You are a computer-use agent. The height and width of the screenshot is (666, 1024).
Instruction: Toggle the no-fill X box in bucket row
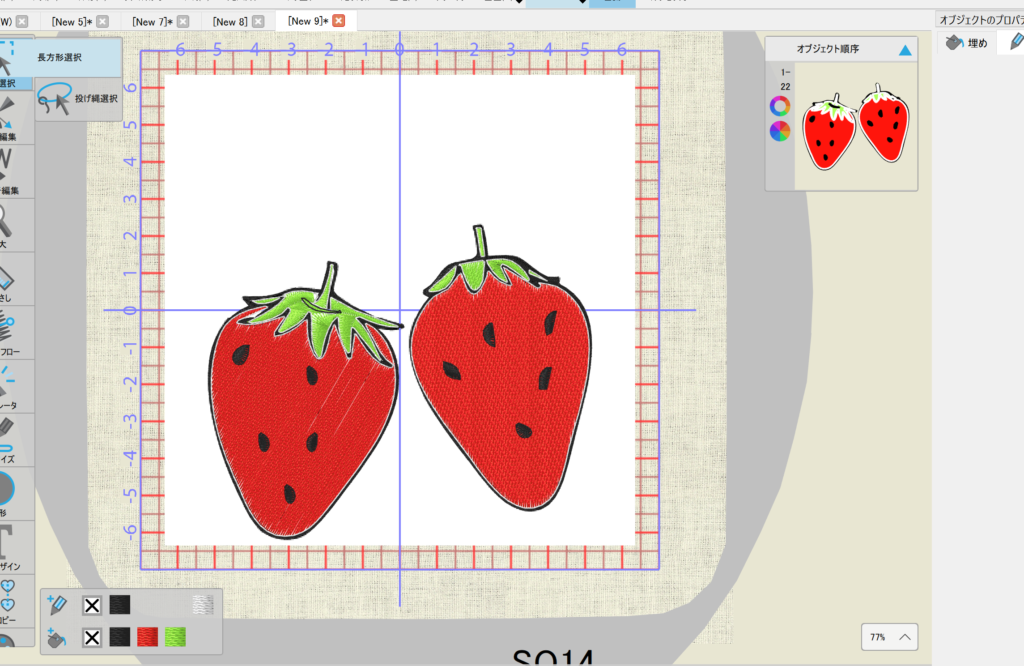click(x=92, y=637)
